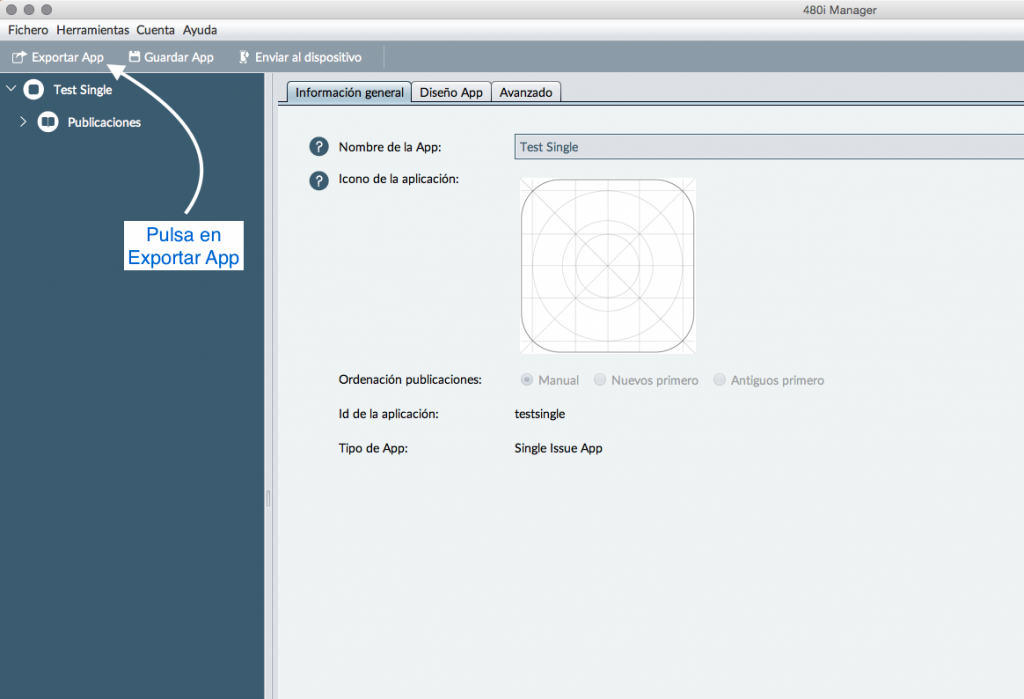Image resolution: width=1024 pixels, height=699 pixels.
Task: Open the Cuenta menu
Action: coord(156,30)
